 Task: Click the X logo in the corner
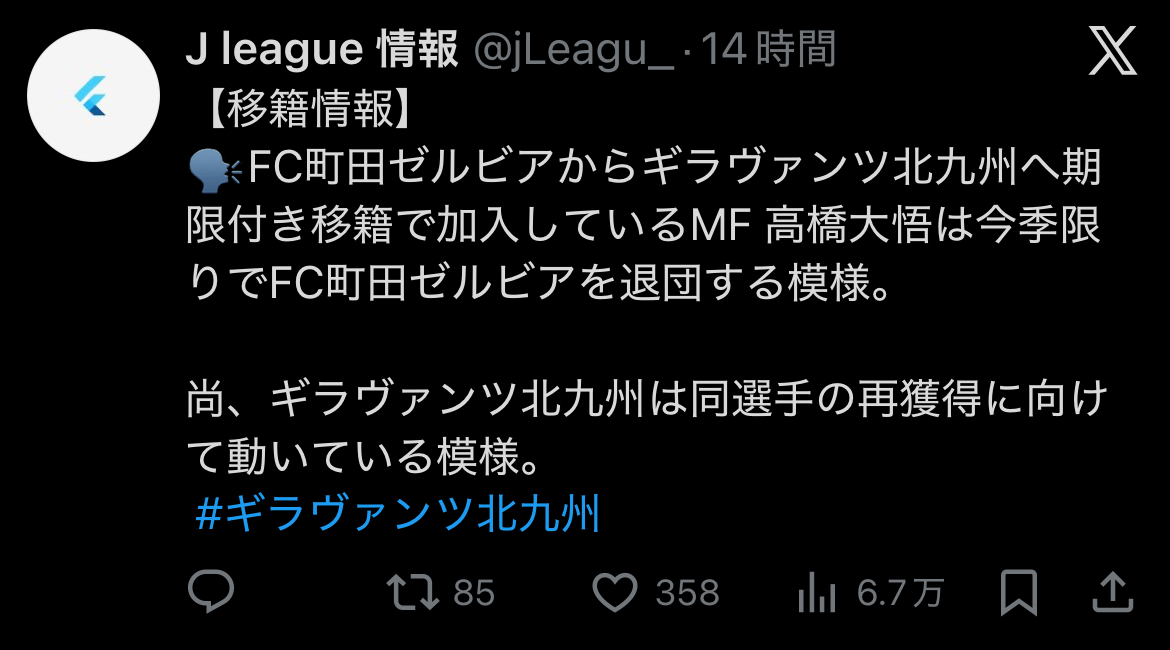[x=1113, y=50]
